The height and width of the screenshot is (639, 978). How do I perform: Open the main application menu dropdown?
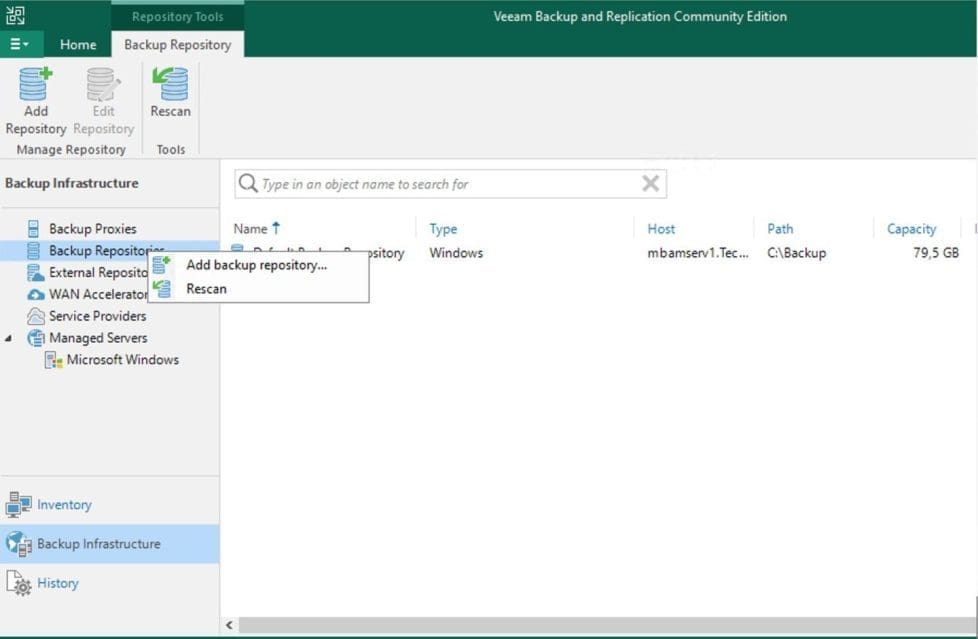click(21, 44)
